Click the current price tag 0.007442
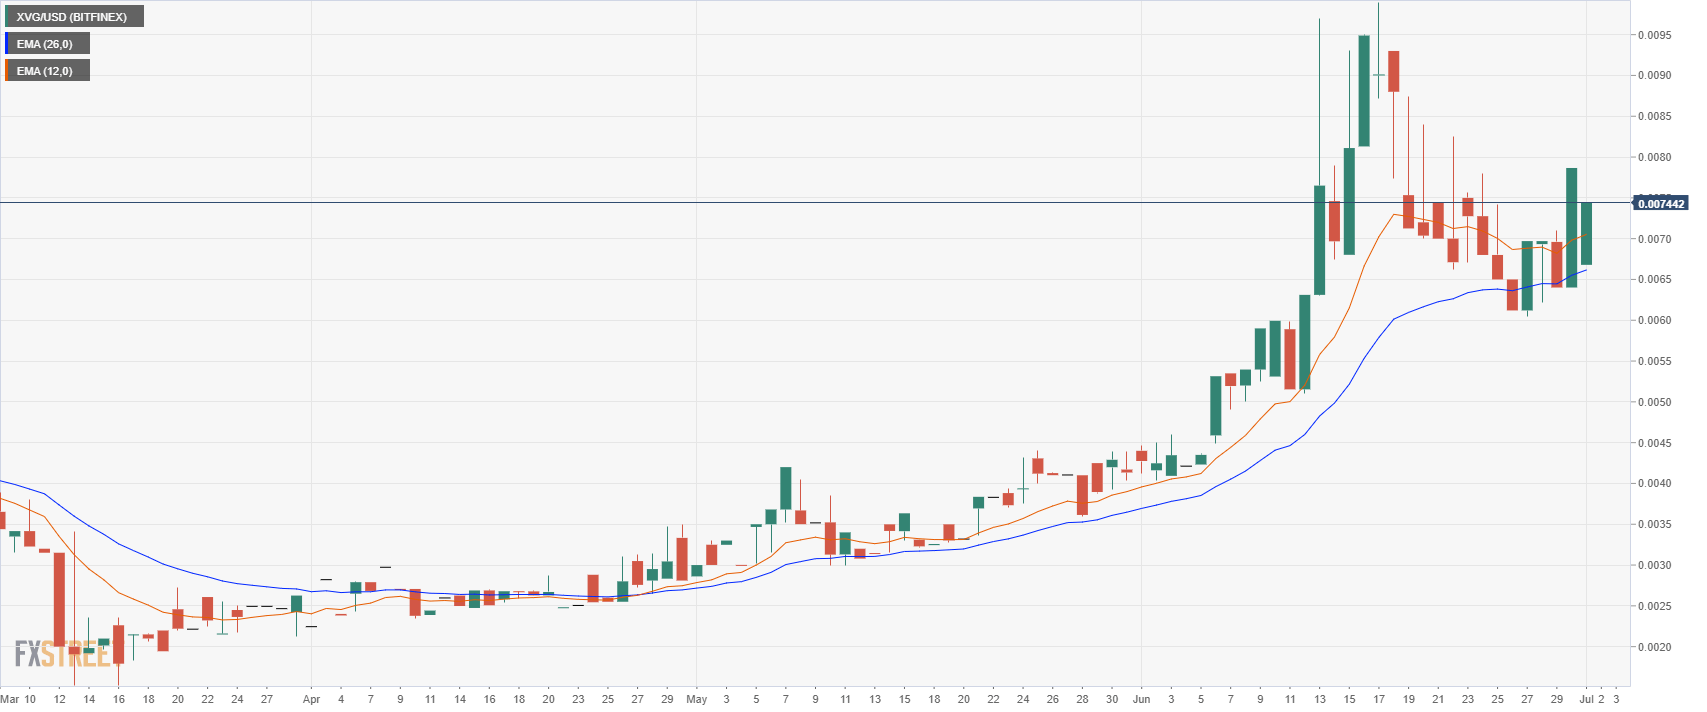This screenshot has width=1707, height=712. [1660, 204]
